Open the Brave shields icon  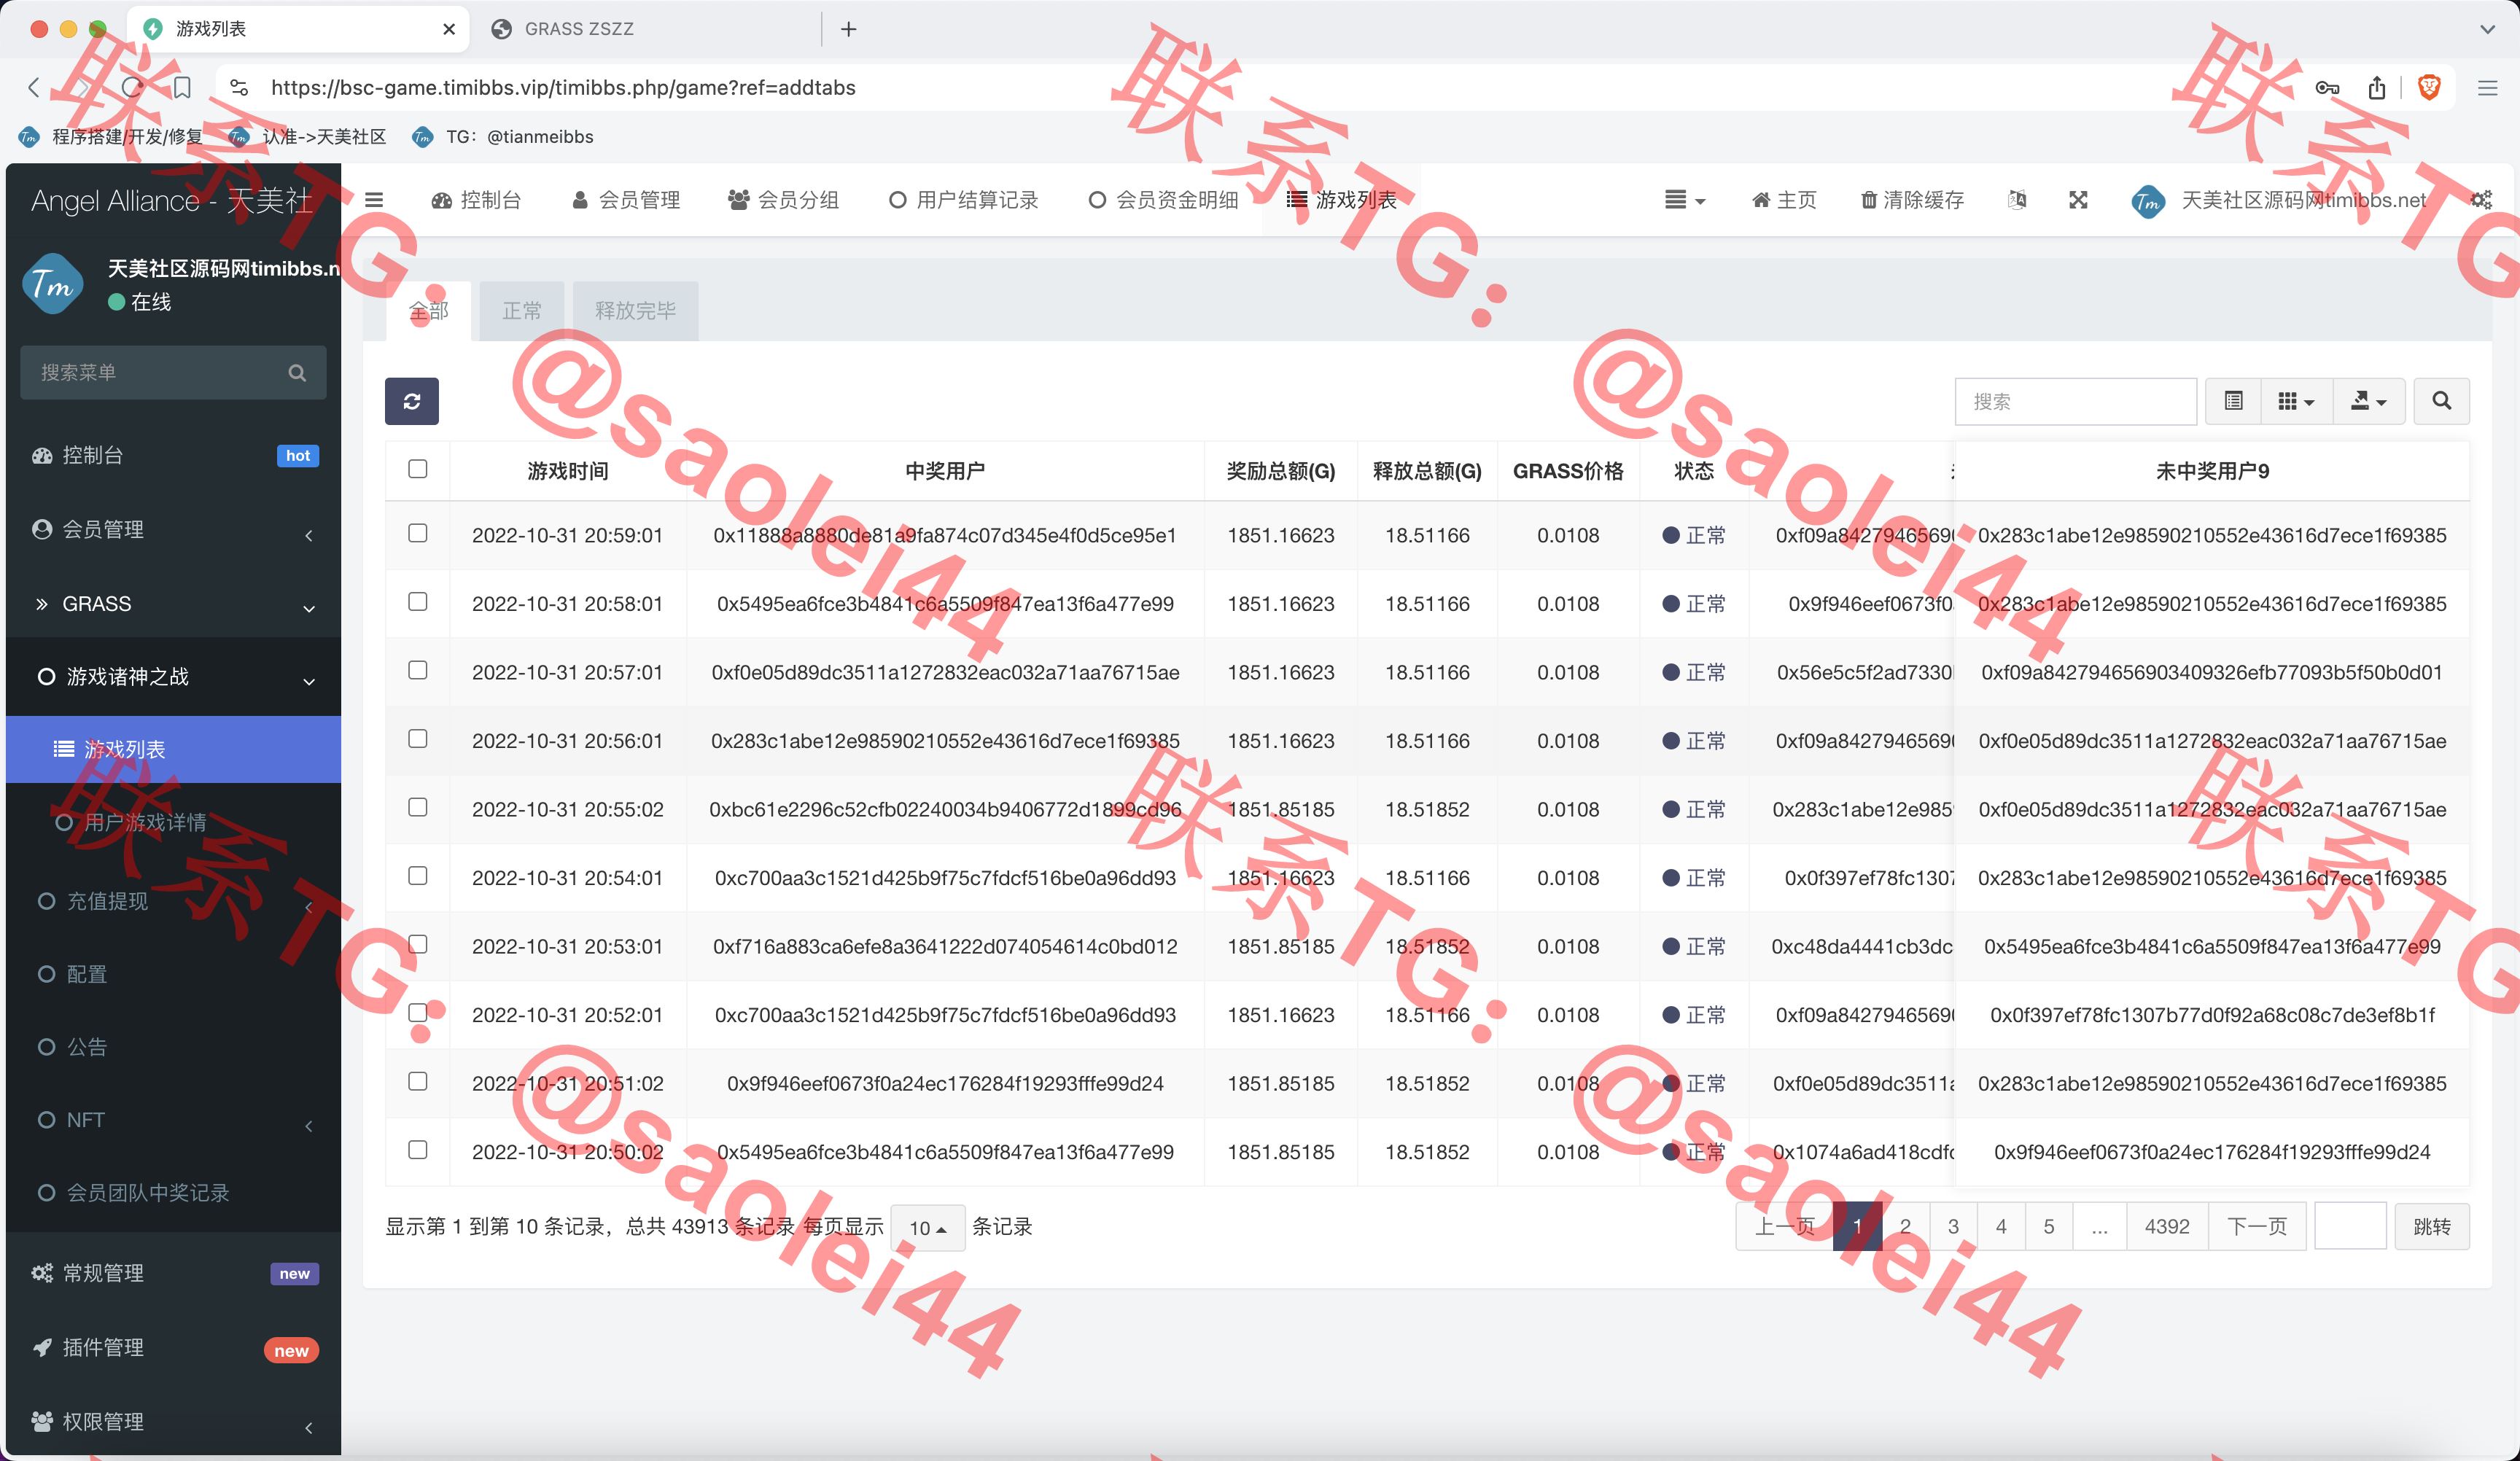[x=2429, y=87]
